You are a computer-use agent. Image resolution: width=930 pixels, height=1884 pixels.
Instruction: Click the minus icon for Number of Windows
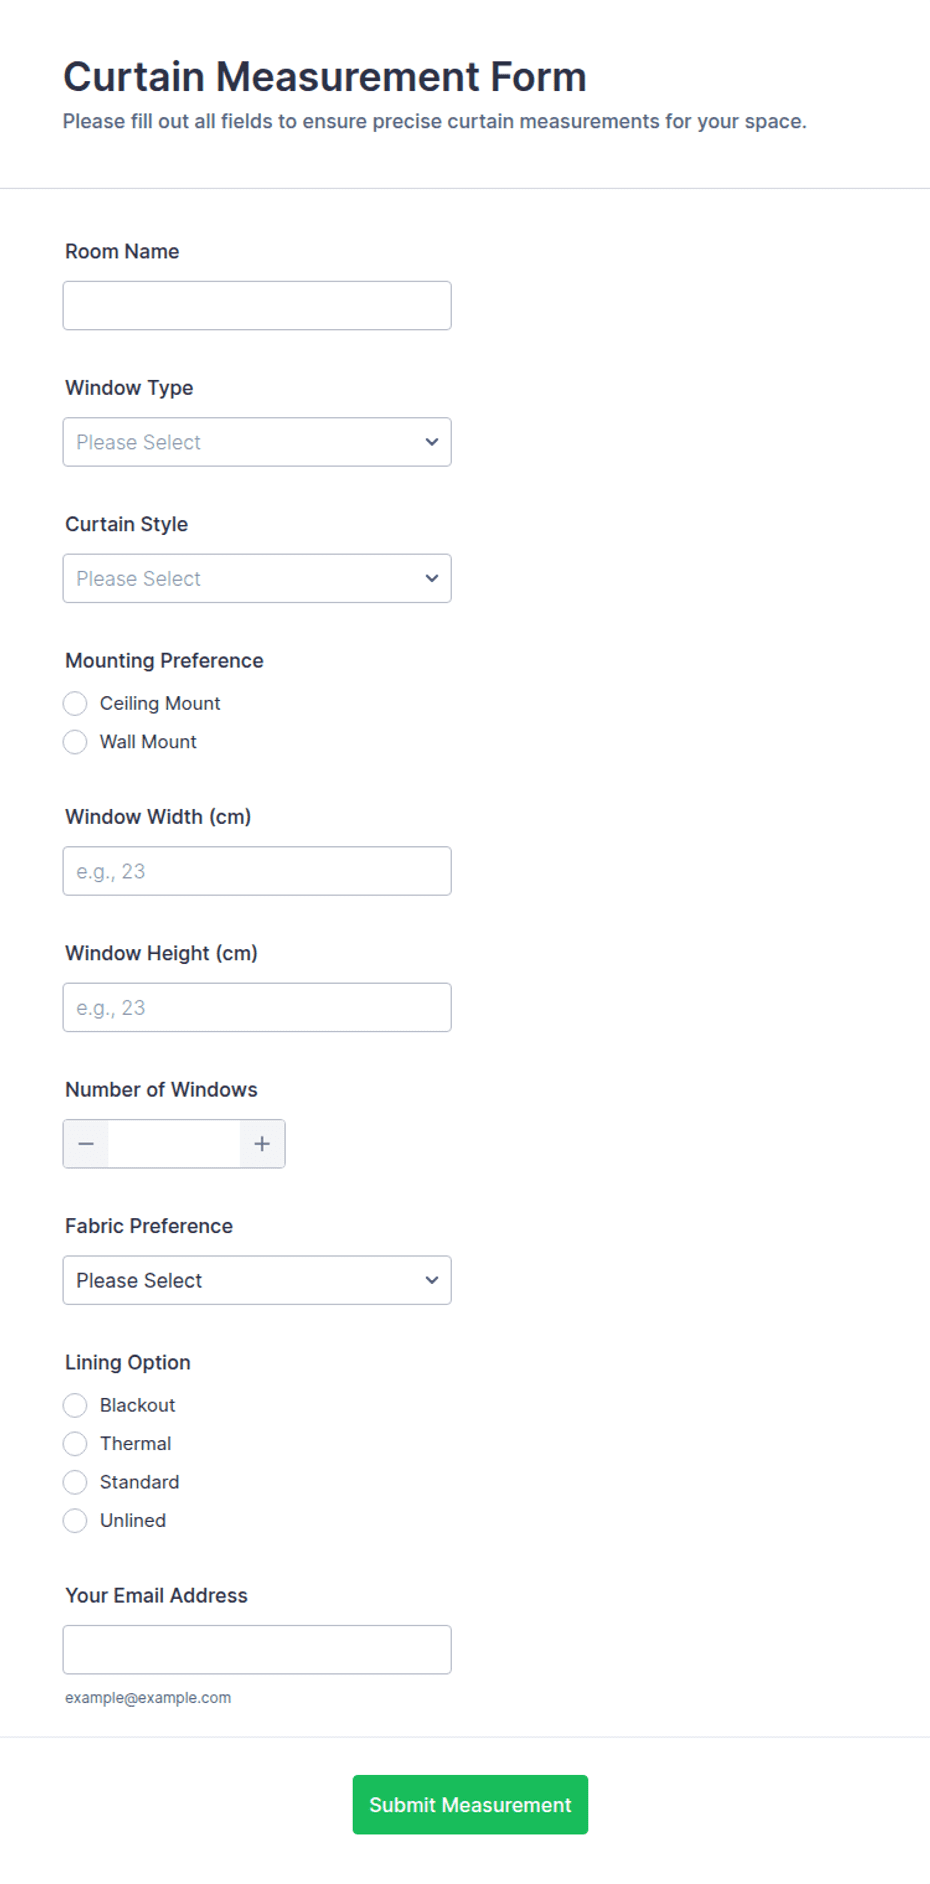(x=86, y=1144)
